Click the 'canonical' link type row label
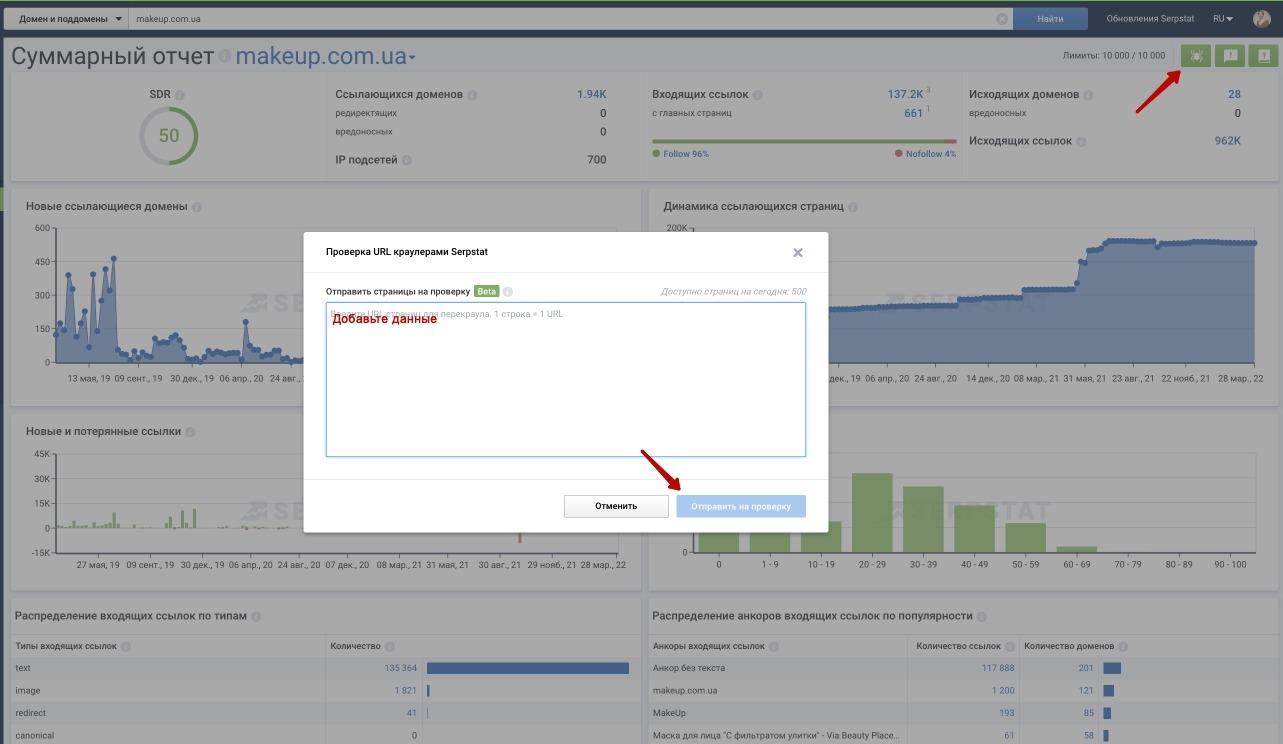This screenshot has height=744, width=1283. [35, 736]
